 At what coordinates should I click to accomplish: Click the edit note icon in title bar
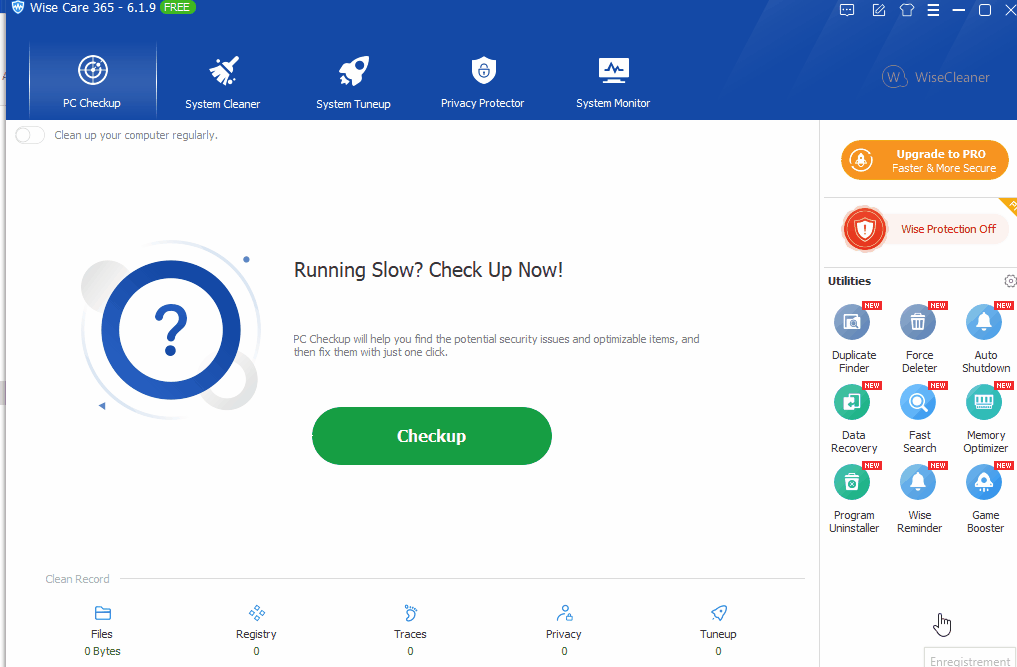pyautogui.click(x=878, y=10)
